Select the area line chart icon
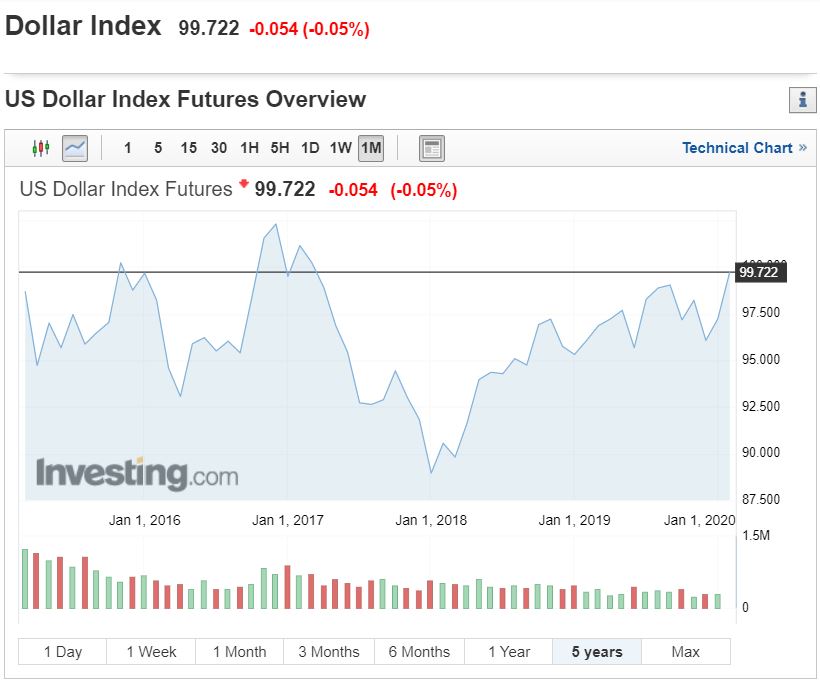This screenshot has height=684, width=820. point(75,148)
